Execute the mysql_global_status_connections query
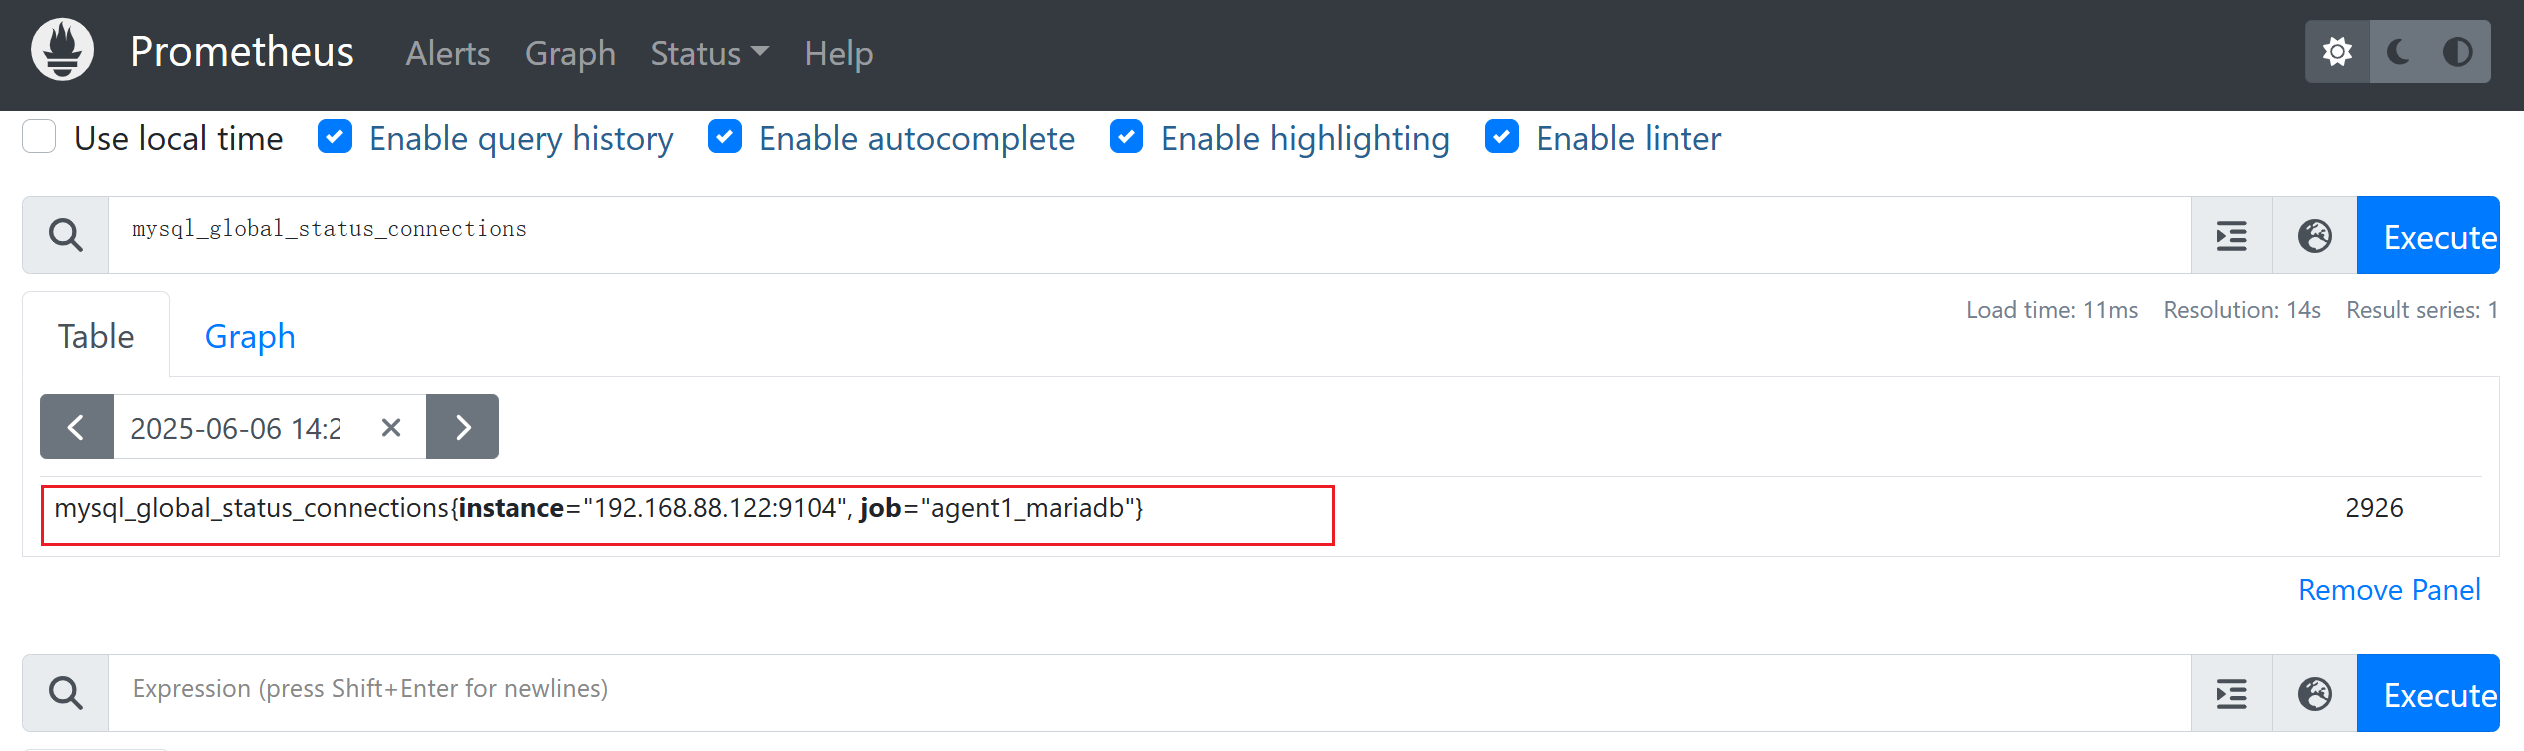The height and width of the screenshot is (751, 2524). pos(2428,236)
